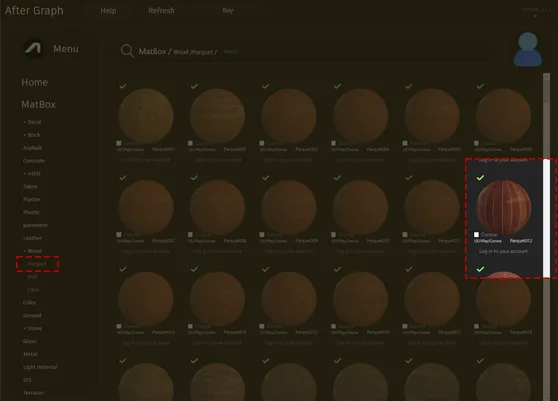Image resolution: width=558 pixels, height=401 pixels.
Task: Click the green checkmark above Parquet004
Action: 337,86
